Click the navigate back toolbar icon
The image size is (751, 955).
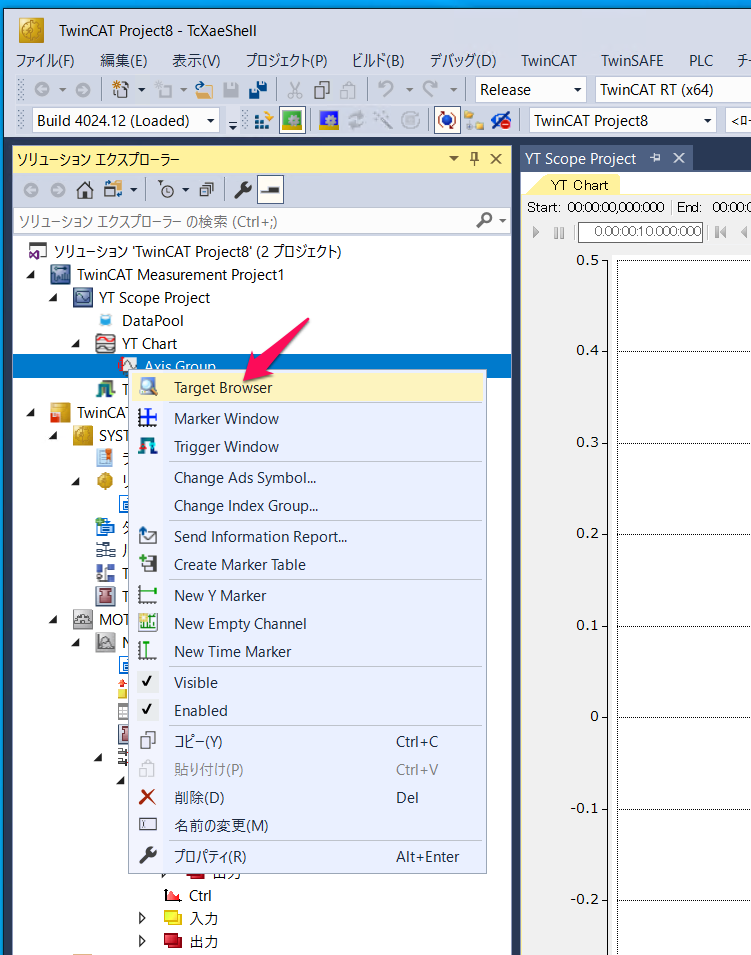[42, 90]
